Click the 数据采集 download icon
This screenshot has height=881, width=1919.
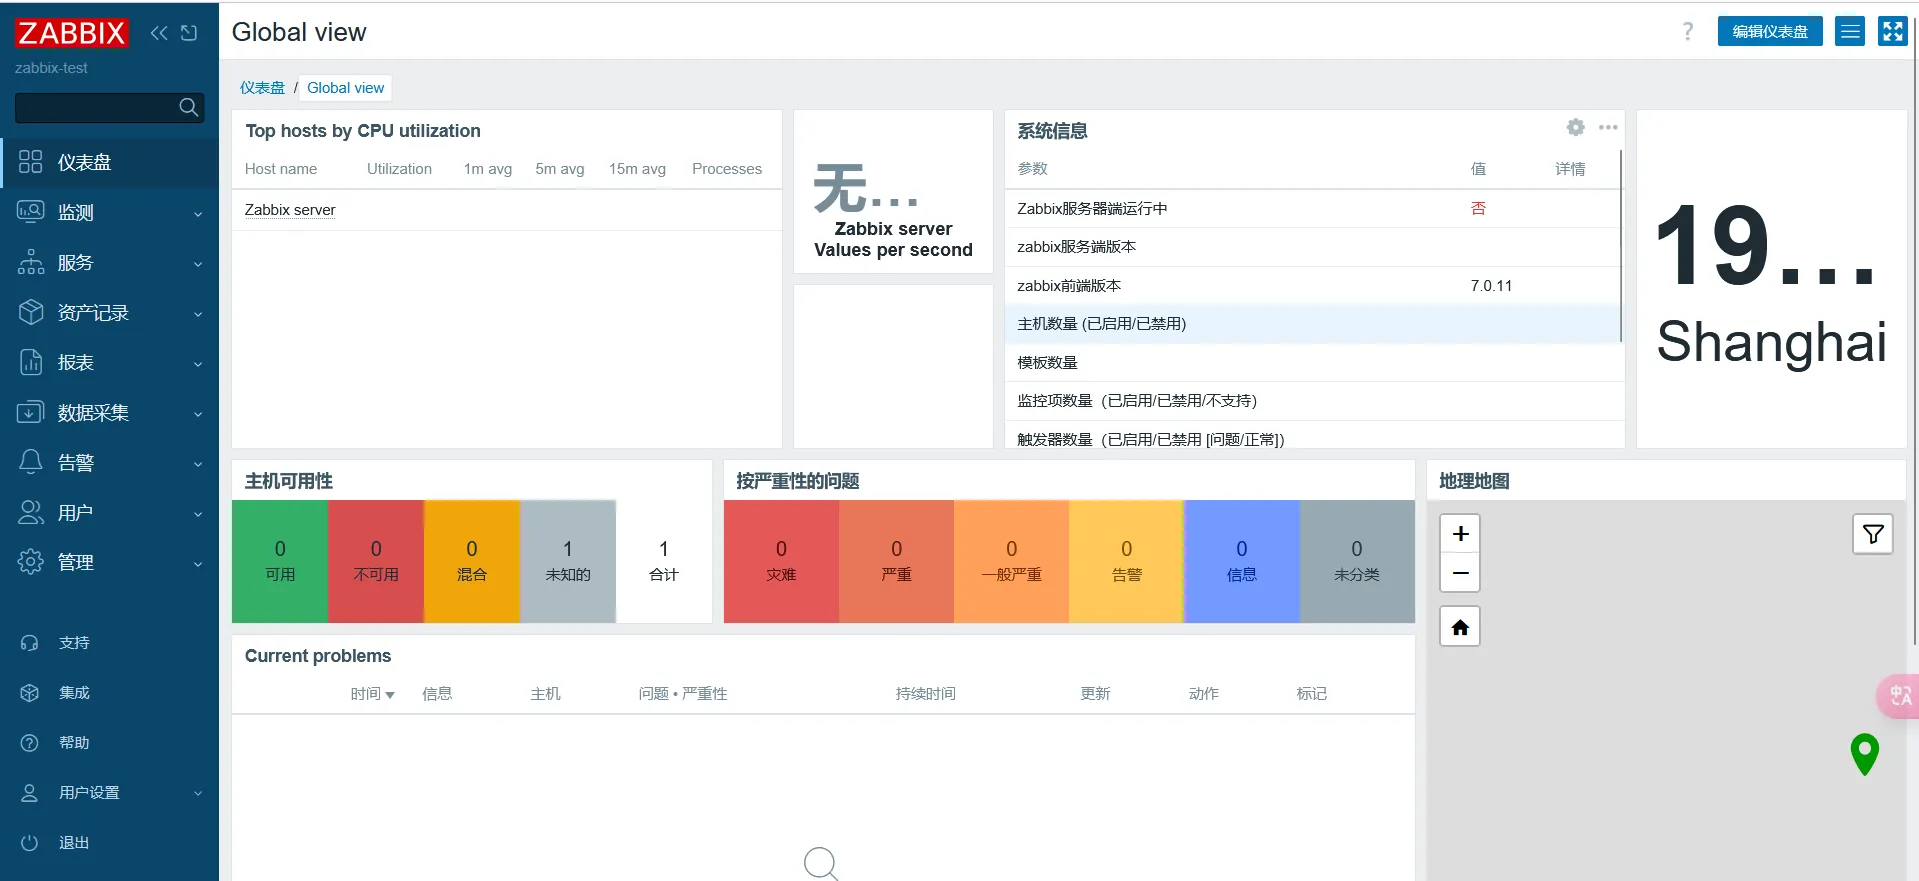click(x=31, y=412)
